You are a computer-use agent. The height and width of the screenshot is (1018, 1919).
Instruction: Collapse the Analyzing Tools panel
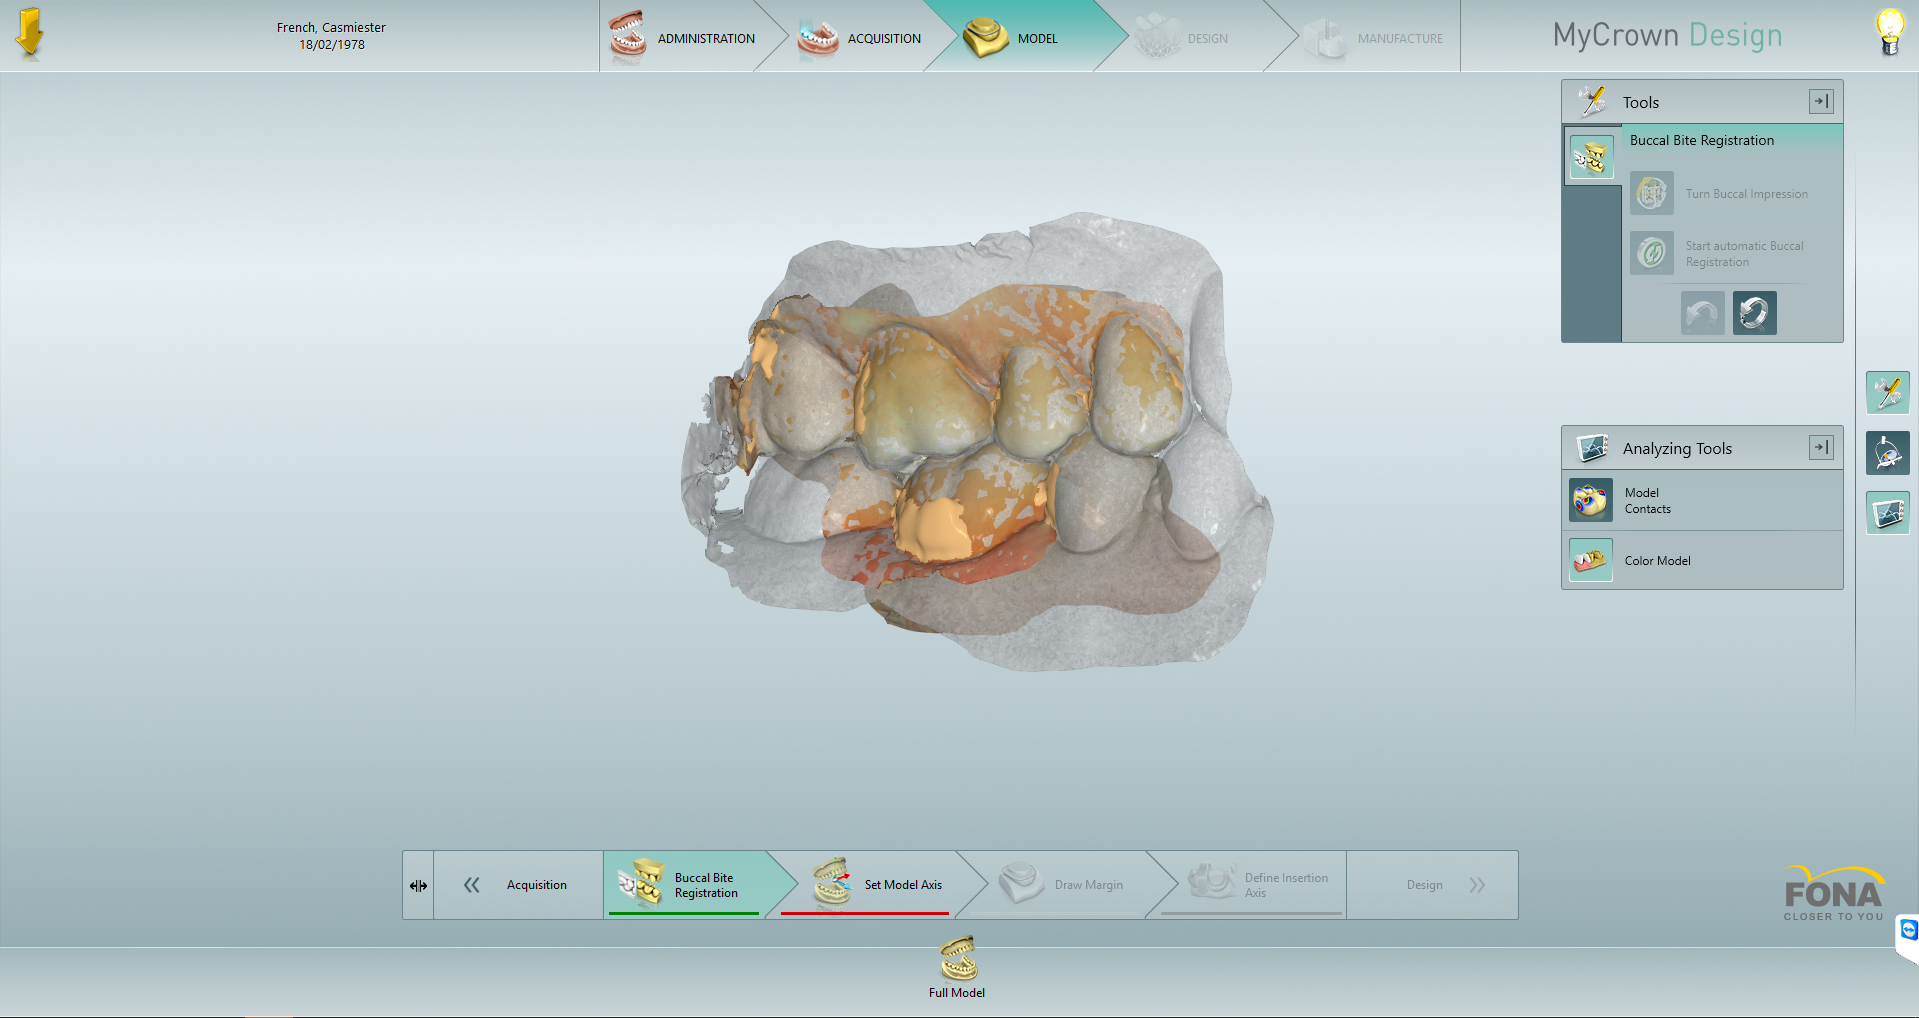tap(1820, 447)
